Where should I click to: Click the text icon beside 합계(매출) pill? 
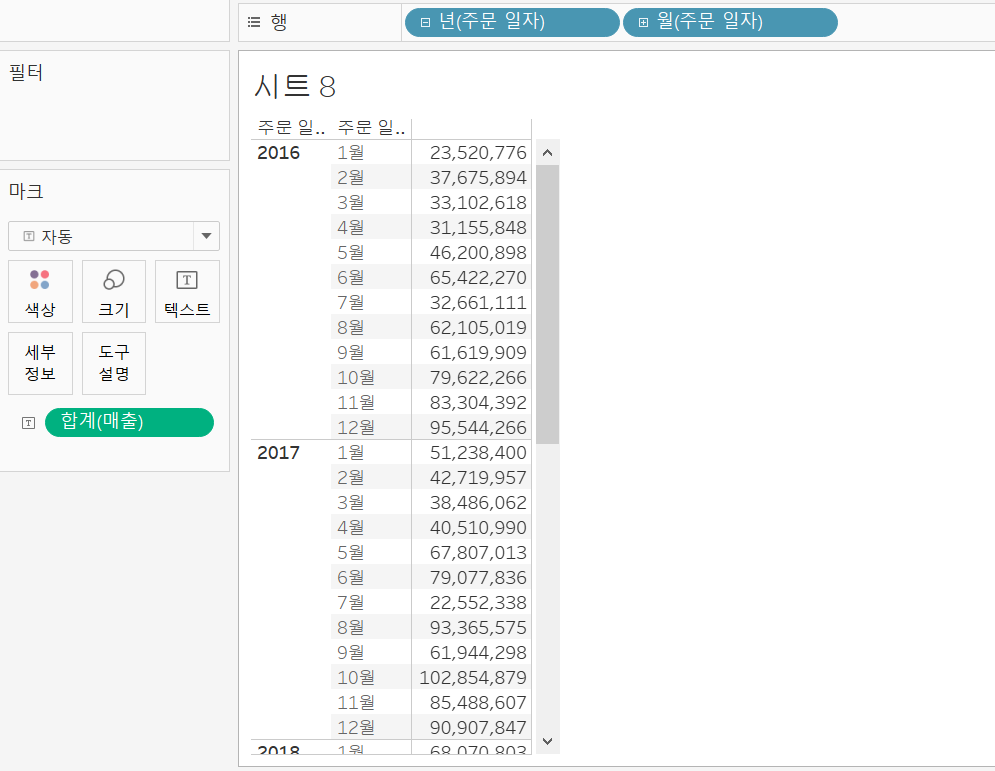click(29, 423)
